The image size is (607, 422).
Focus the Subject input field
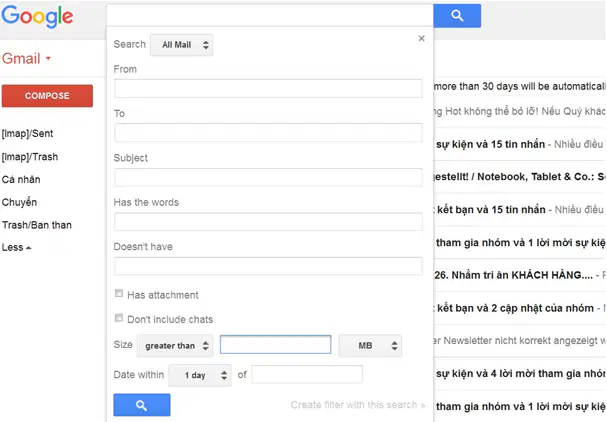click(x=268, y=177)
